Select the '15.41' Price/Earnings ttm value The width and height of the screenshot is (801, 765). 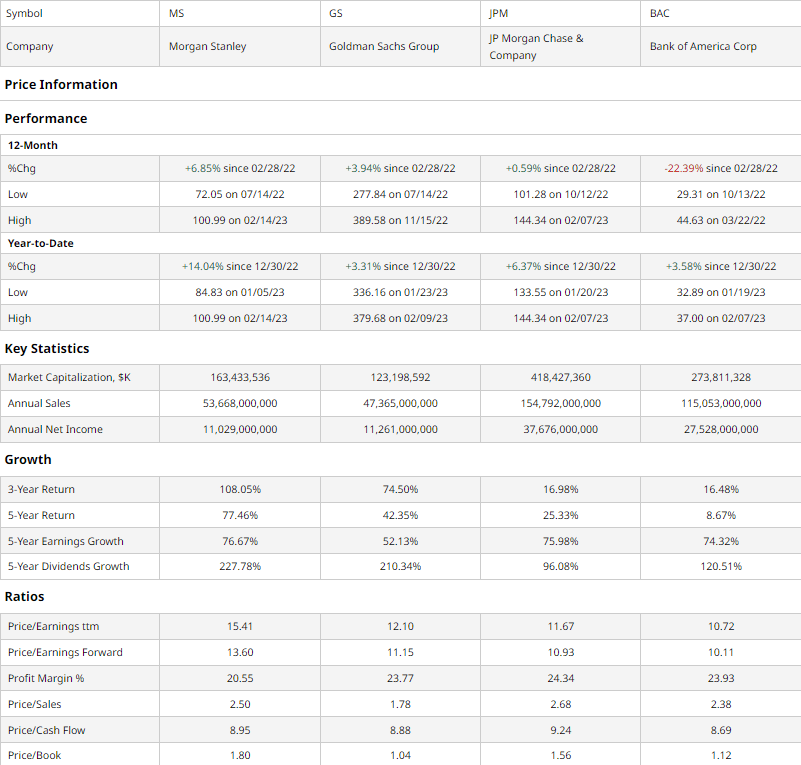coord(240,627)
